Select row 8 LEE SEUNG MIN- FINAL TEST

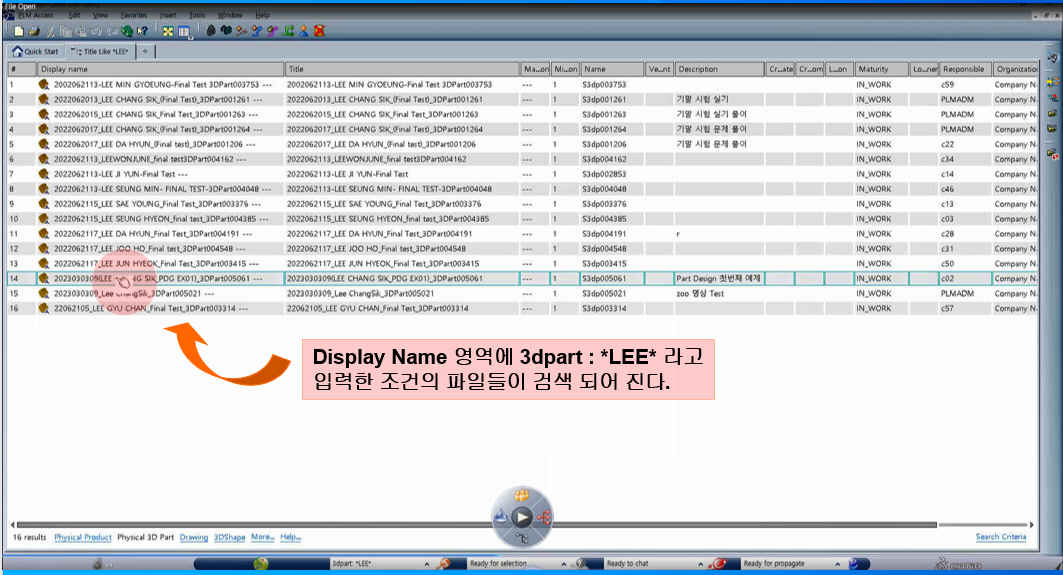pos(522,189)
